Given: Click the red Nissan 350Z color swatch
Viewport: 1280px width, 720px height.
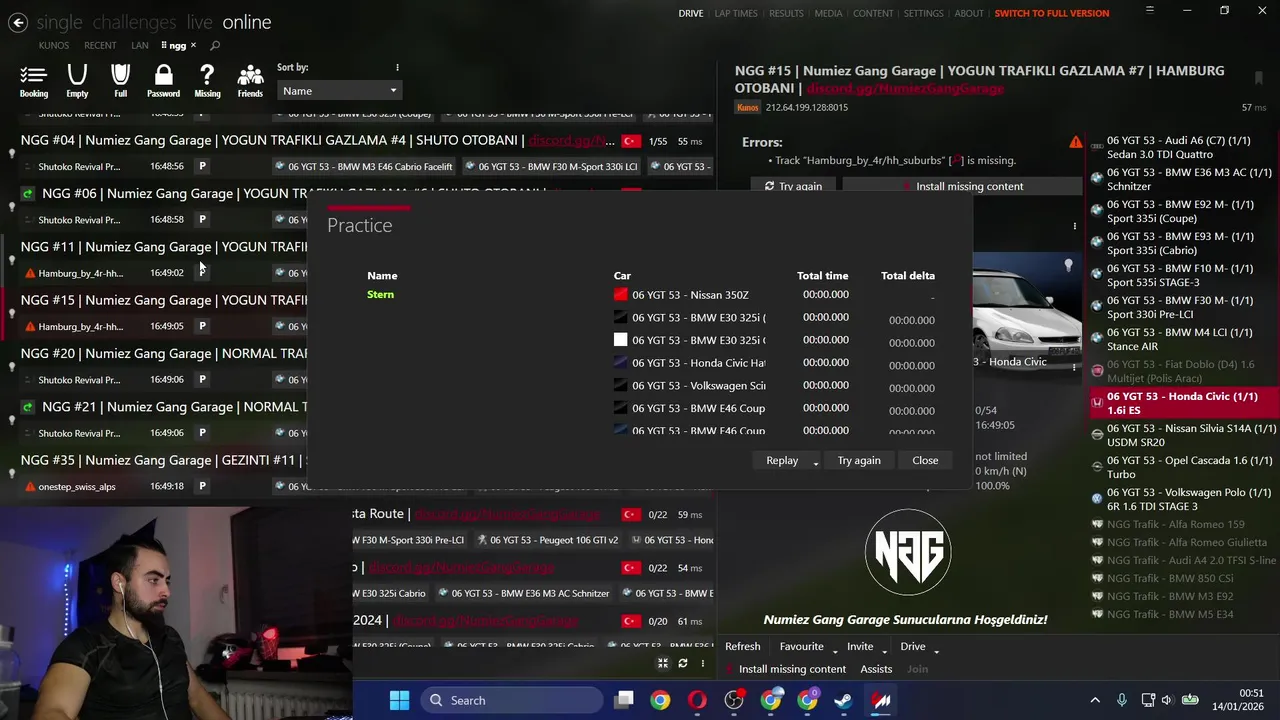Looking at the screenshot, I should 620,295.
